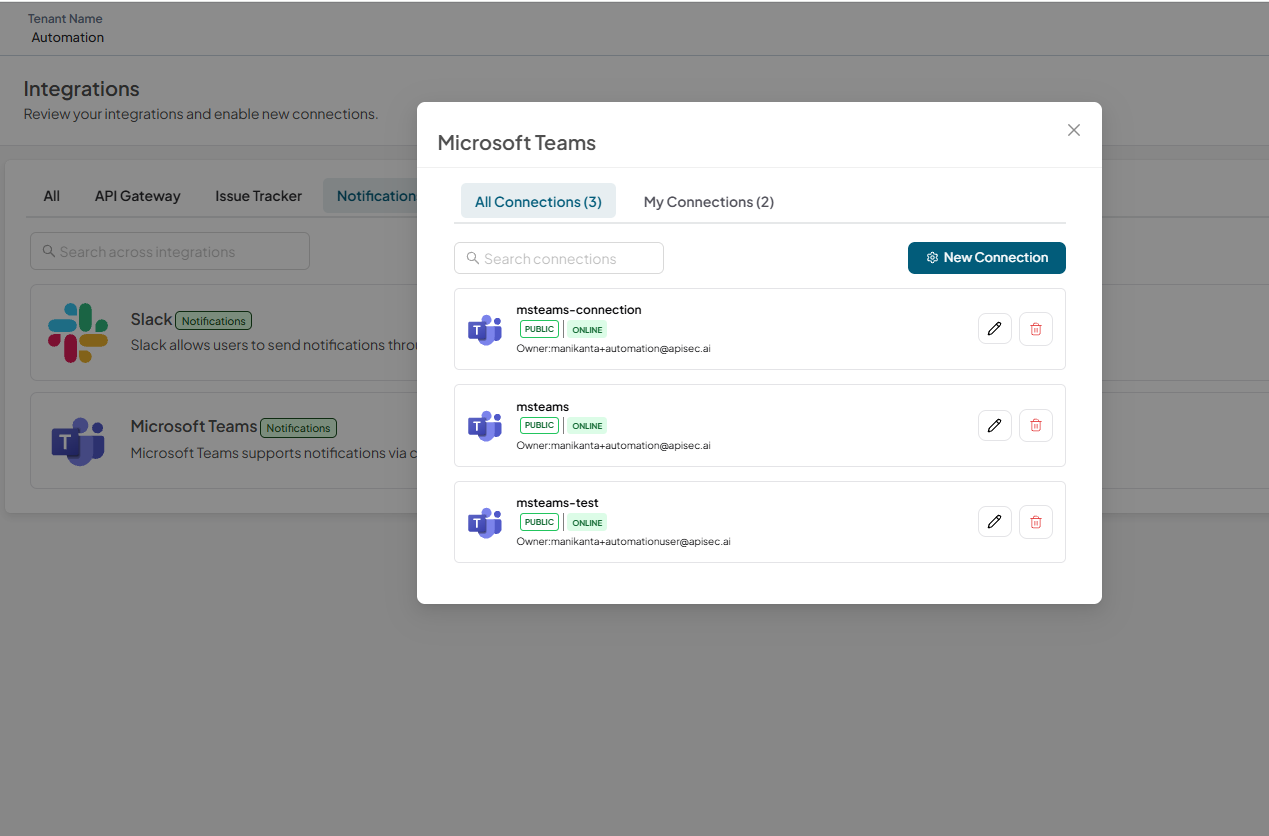Focus the Search across integrations field
Image resolution: width=1269 pixels, height=836 pixels.
click(170, 251)
